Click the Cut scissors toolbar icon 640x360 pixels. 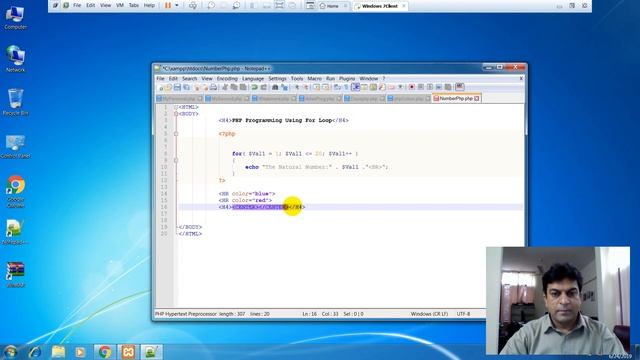224,87
